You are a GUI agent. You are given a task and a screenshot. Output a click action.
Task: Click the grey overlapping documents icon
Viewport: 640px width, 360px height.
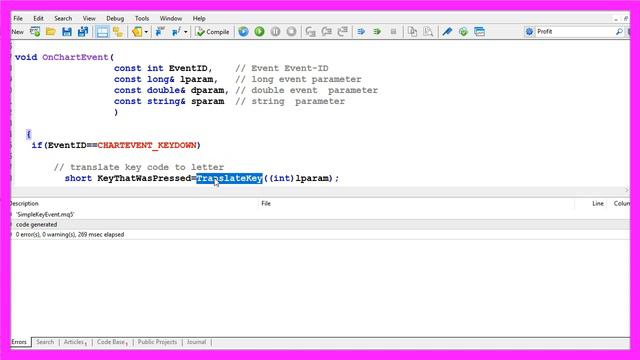pyautogui.click(x=412, y=31)
